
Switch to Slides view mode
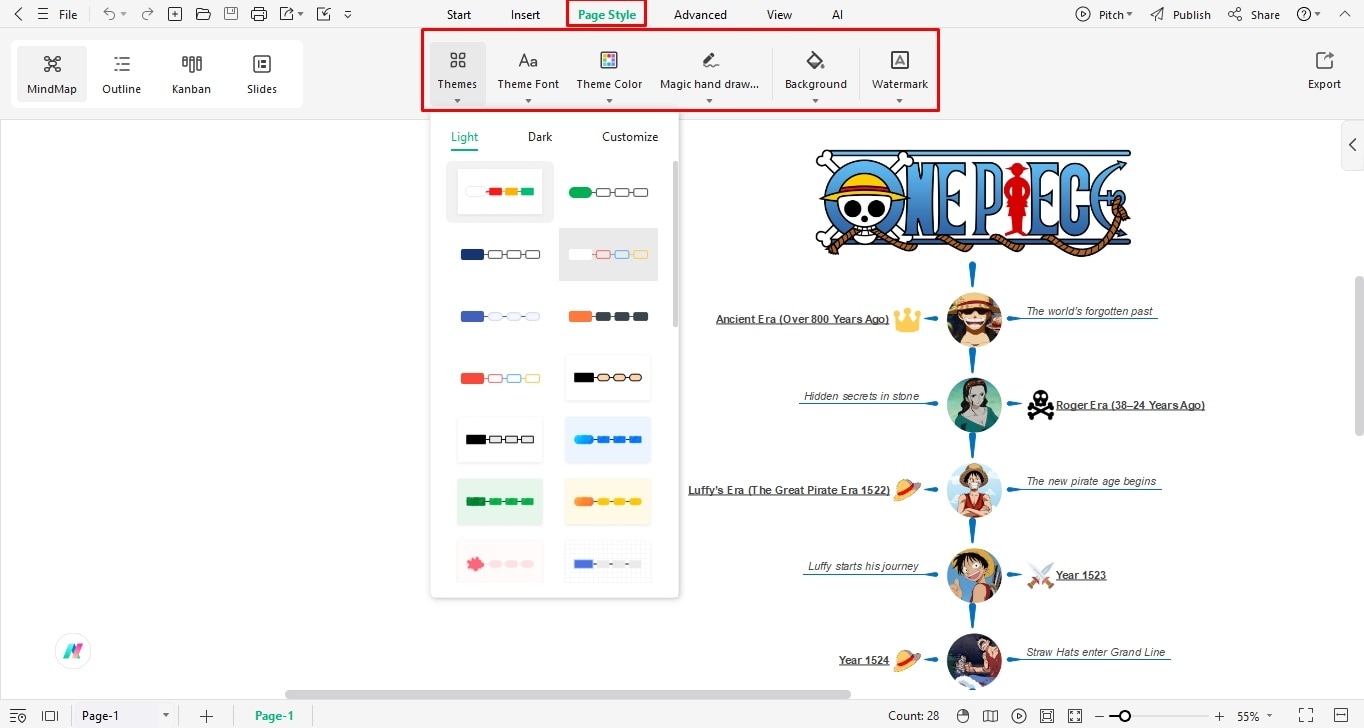click(x=262, y=74)
